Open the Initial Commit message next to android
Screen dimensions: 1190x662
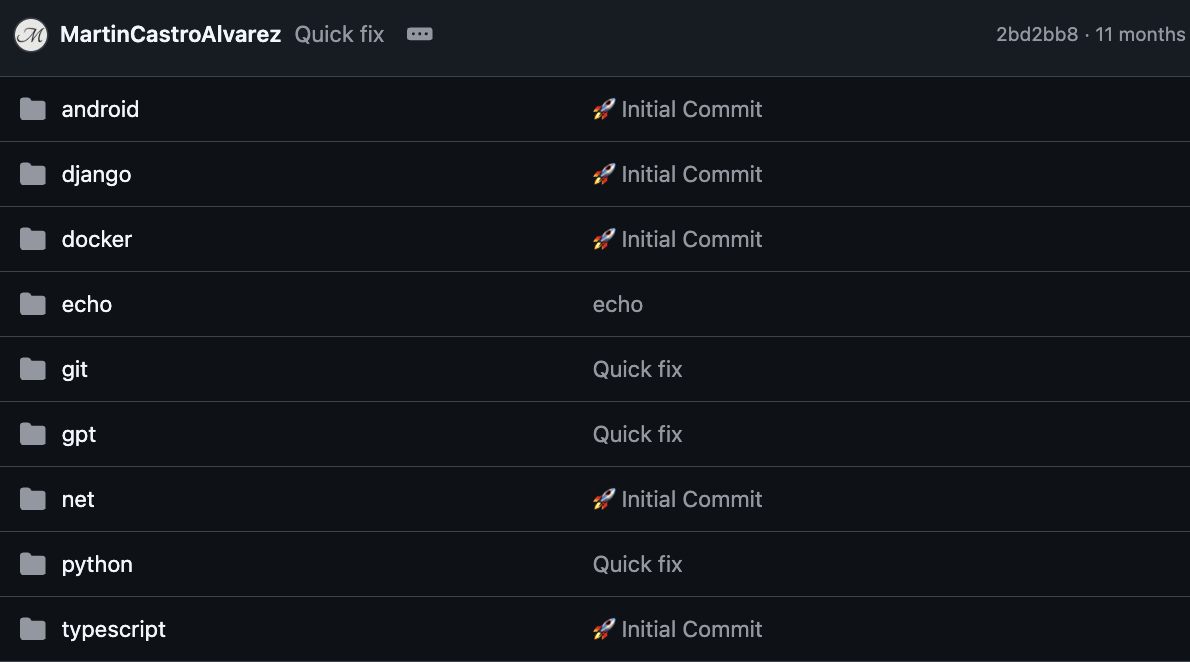pyautogui.click(x=691, y=109)
